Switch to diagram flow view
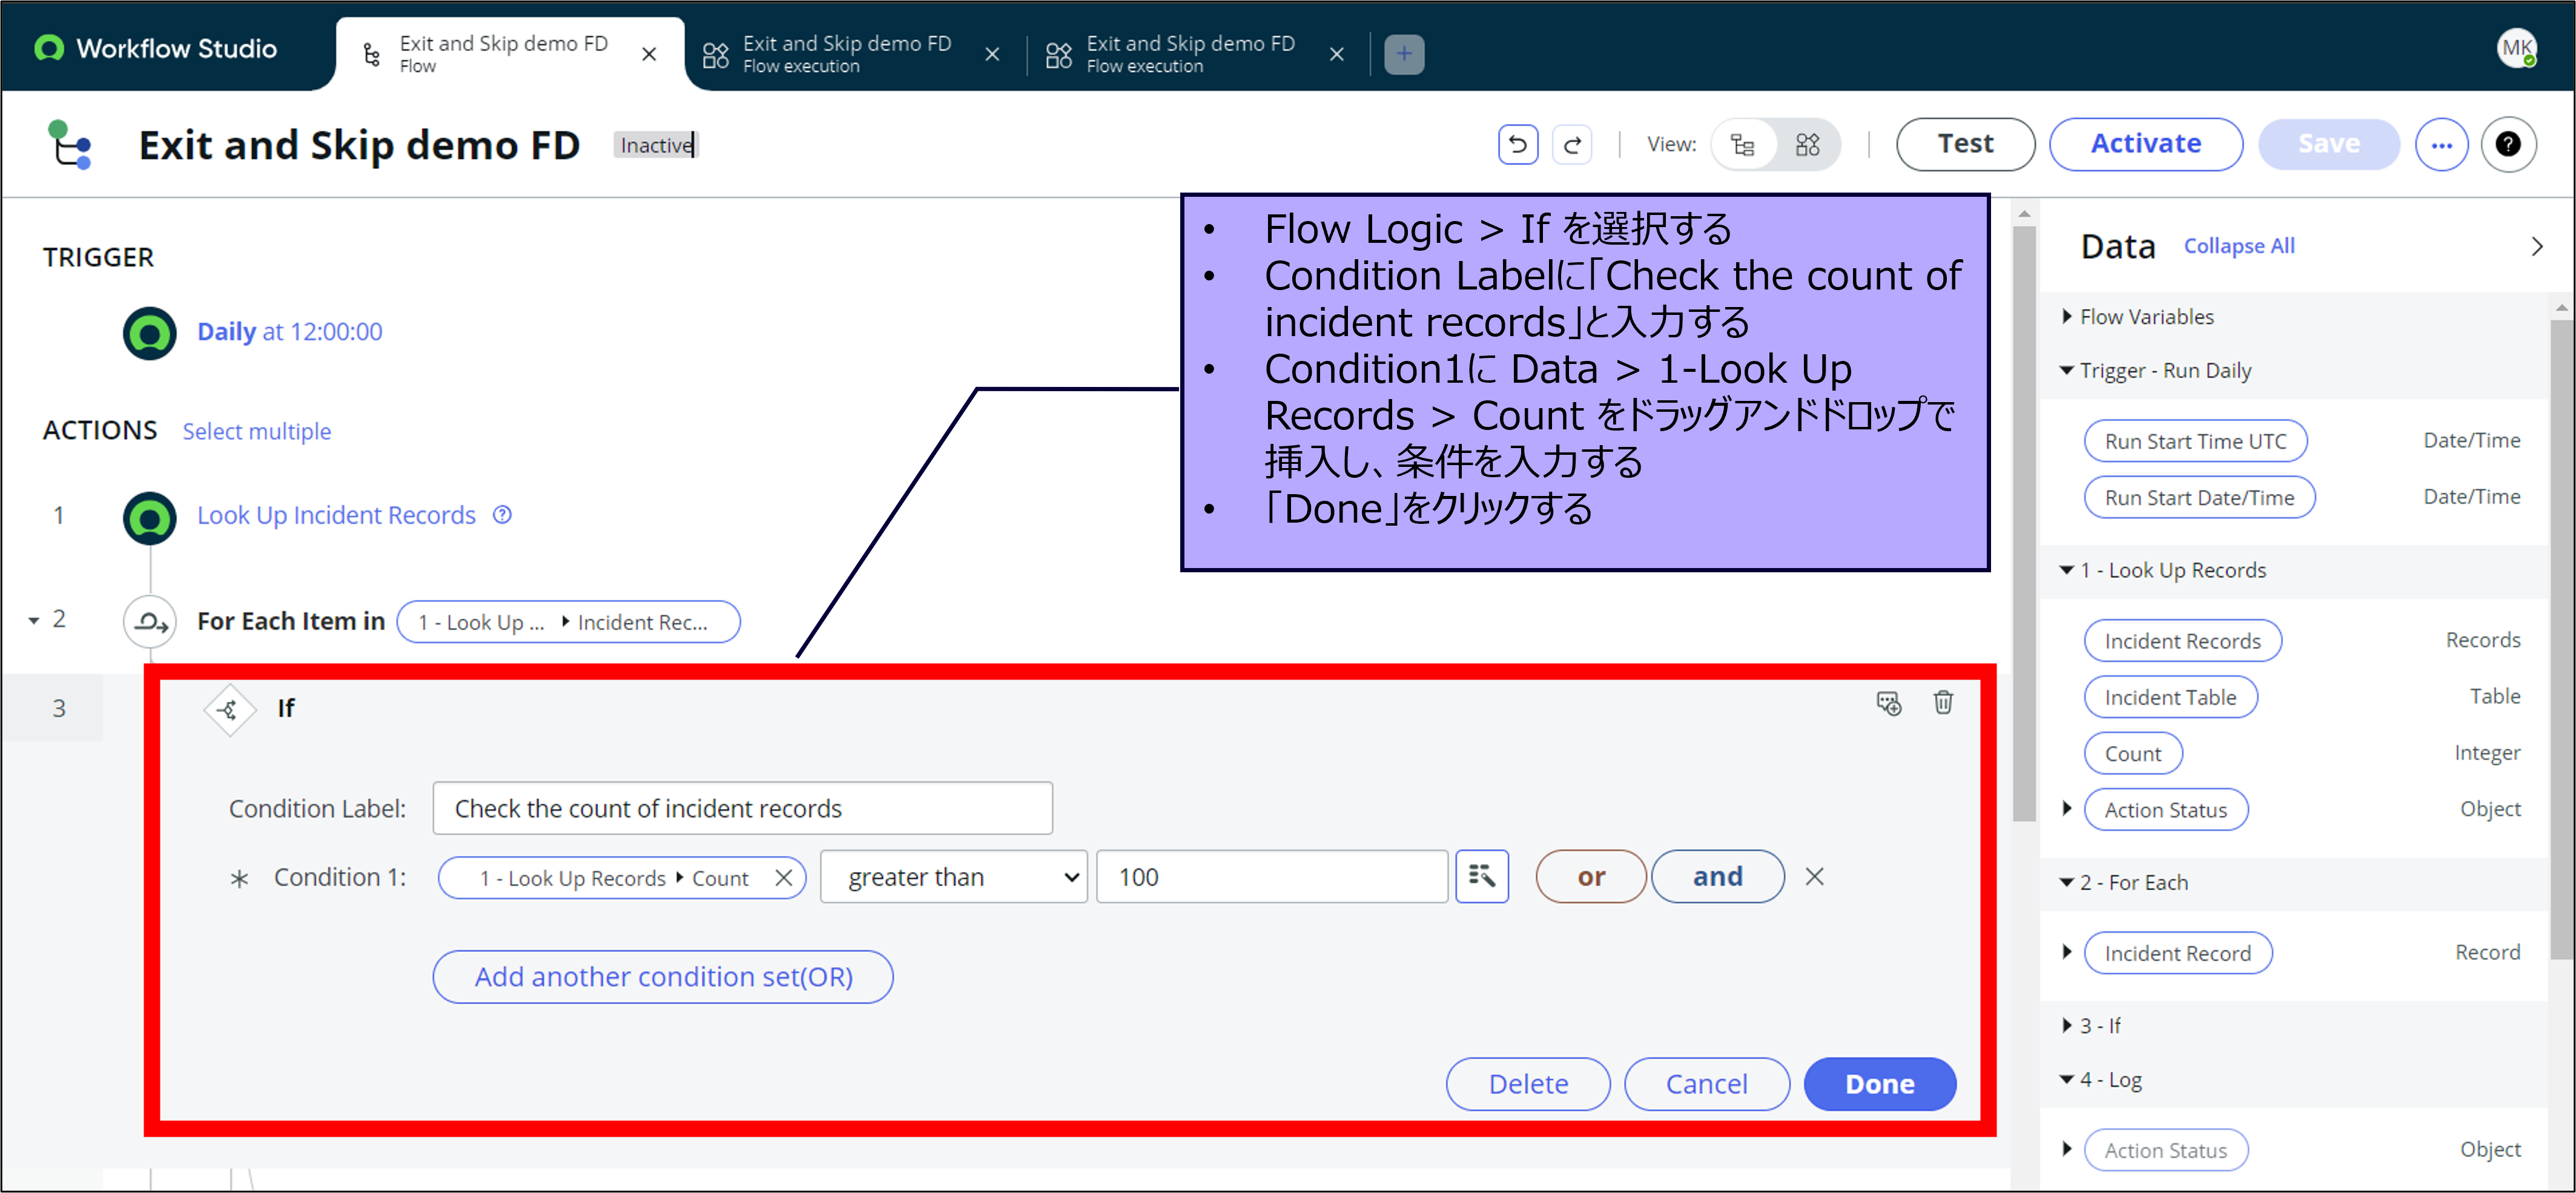The height and width of the screenshot is (1193, 2576). pyautogui.click(x=1807, y=145)
